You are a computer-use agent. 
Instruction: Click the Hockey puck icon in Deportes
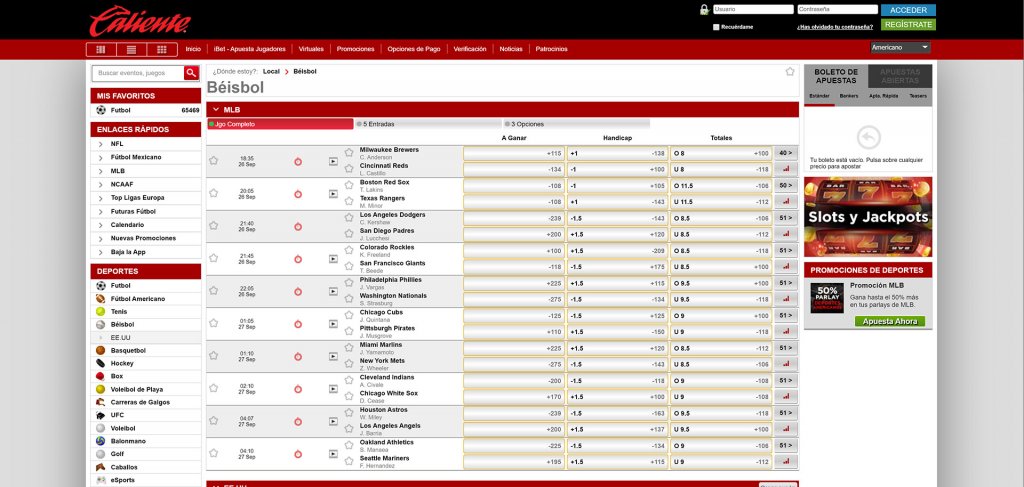101,363
